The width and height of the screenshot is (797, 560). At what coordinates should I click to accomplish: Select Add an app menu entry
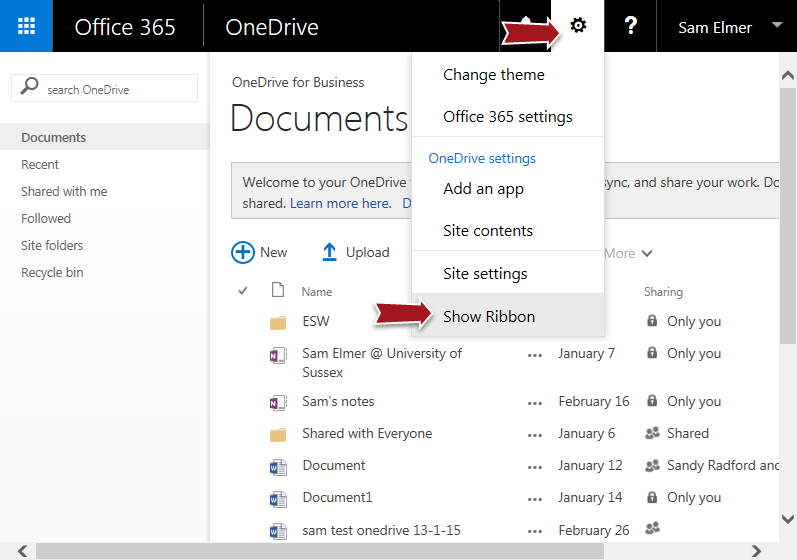[x=483, y=189]
